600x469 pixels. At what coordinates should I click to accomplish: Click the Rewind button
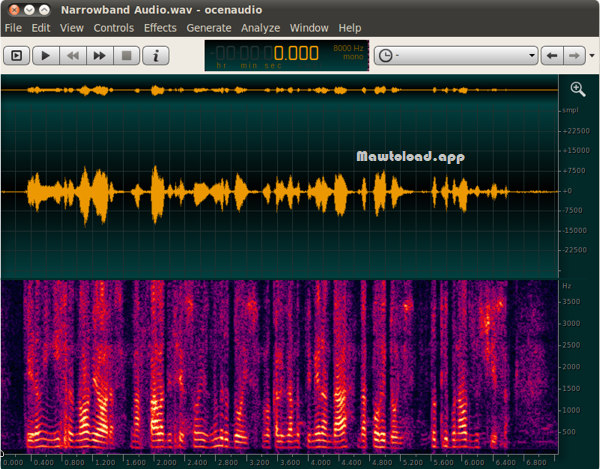click(73, 56)
